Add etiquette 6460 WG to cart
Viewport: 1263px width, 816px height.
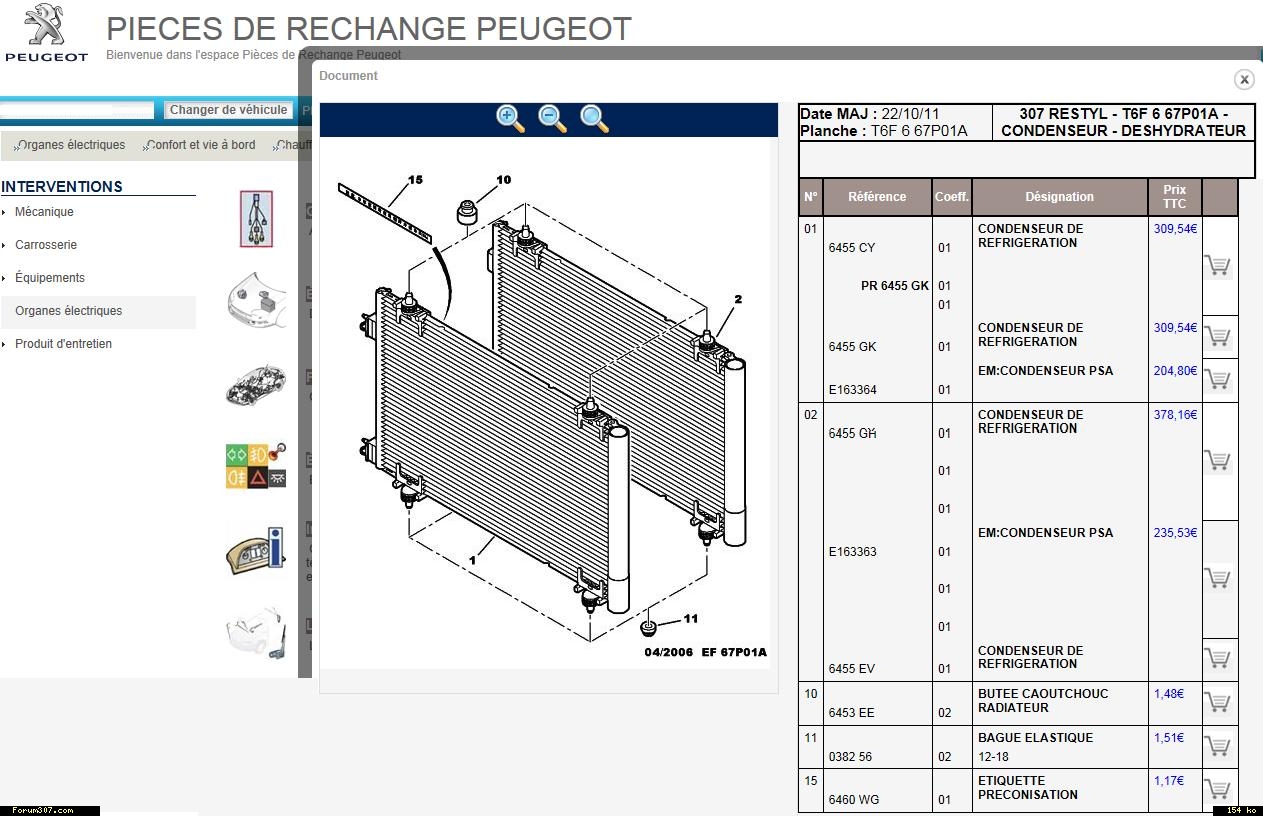click(1217, 789)
